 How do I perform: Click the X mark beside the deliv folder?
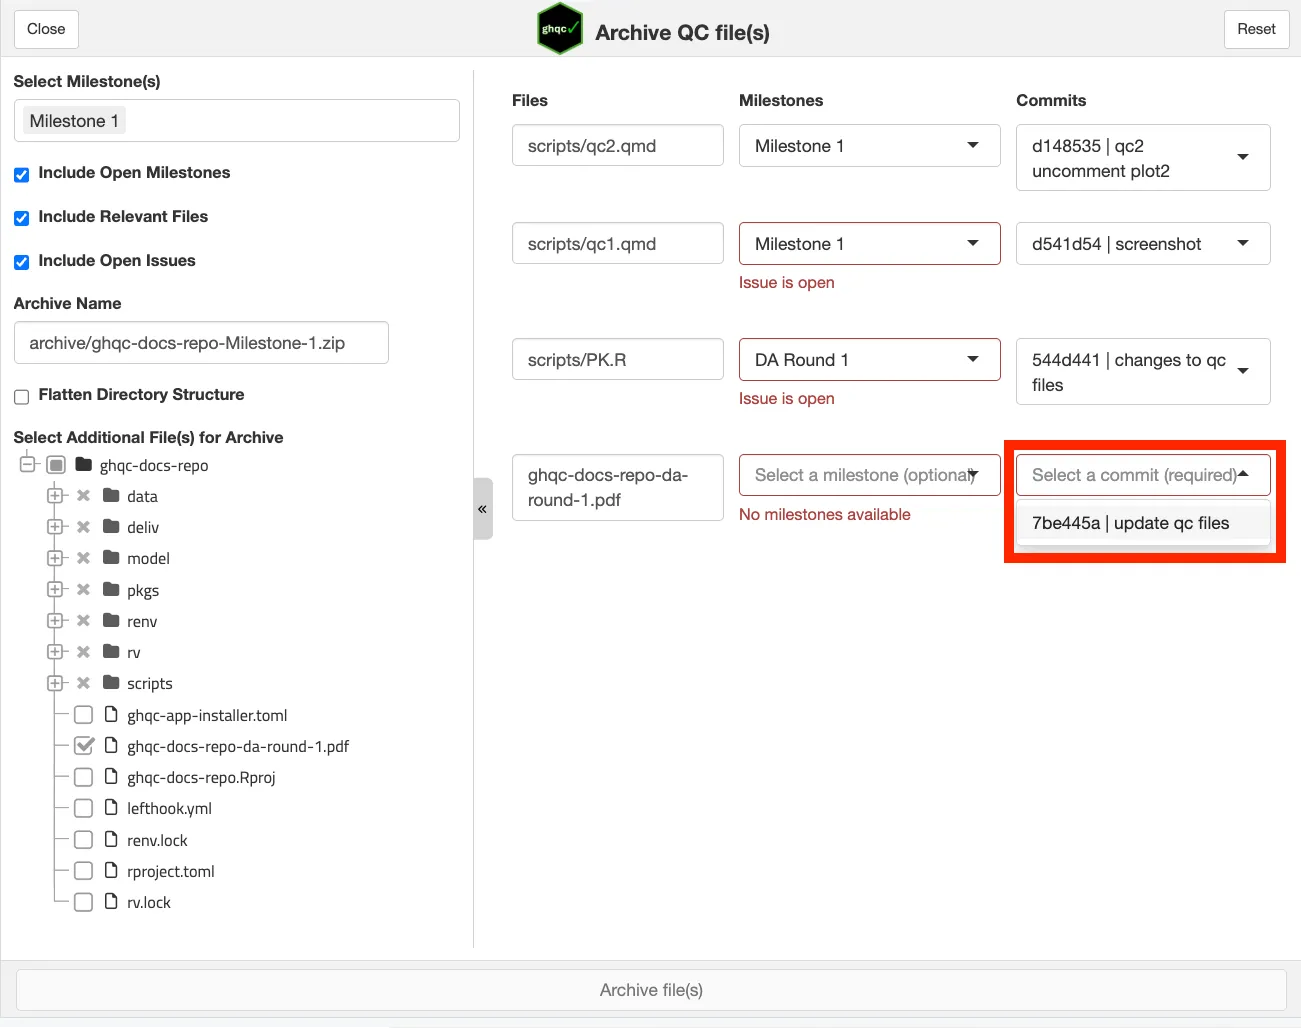pos(84,527)
